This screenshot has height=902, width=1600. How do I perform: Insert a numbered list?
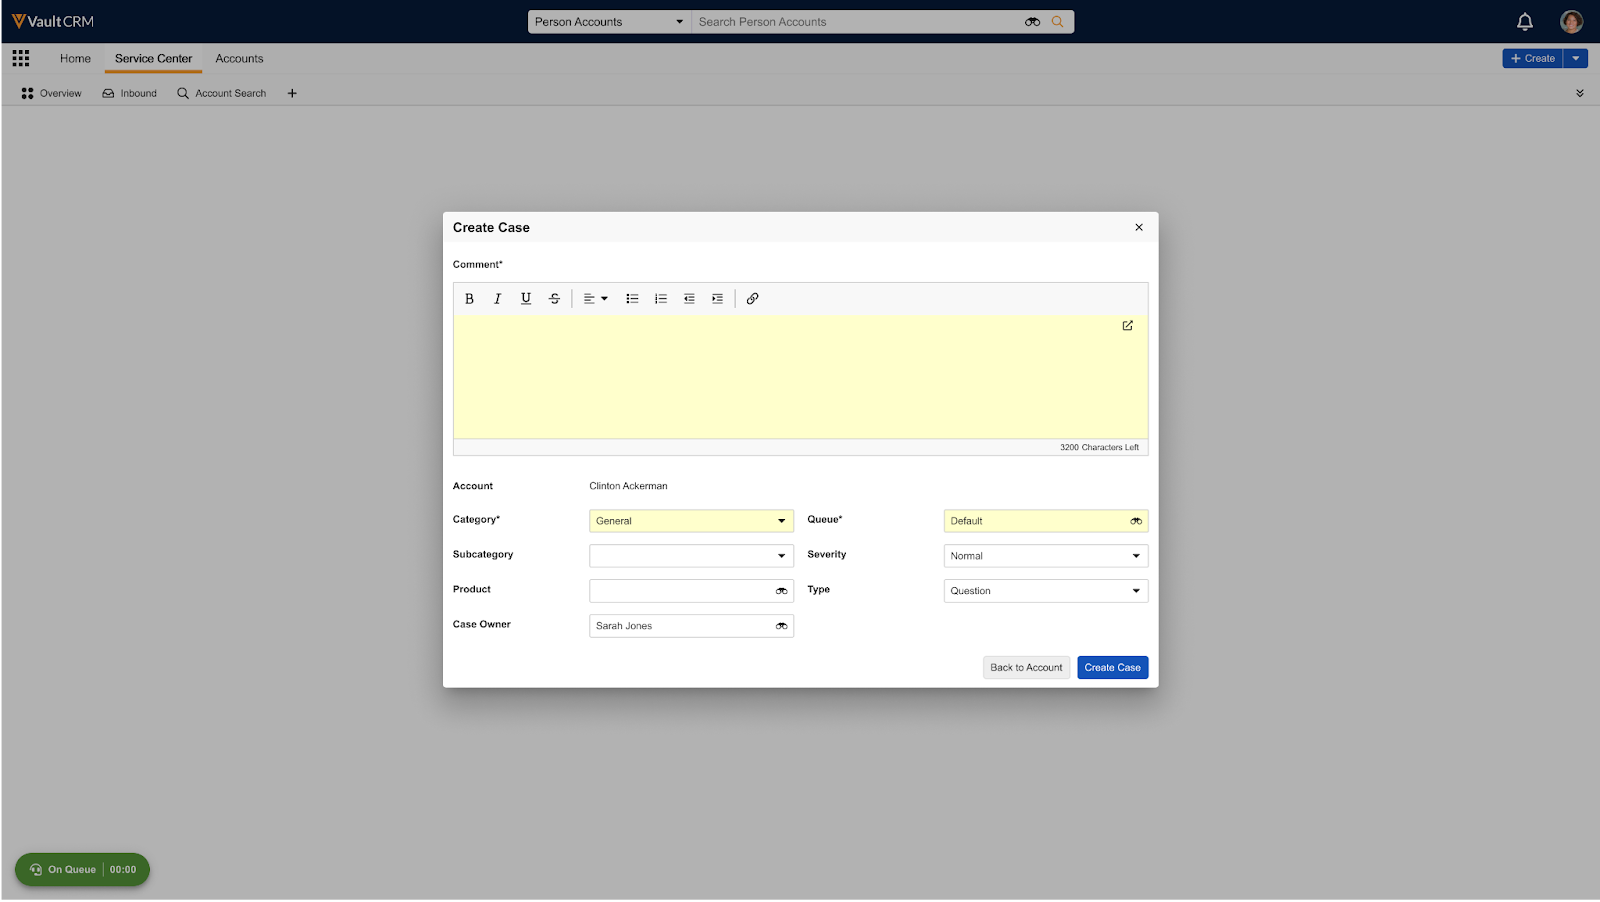pos(661,299)
